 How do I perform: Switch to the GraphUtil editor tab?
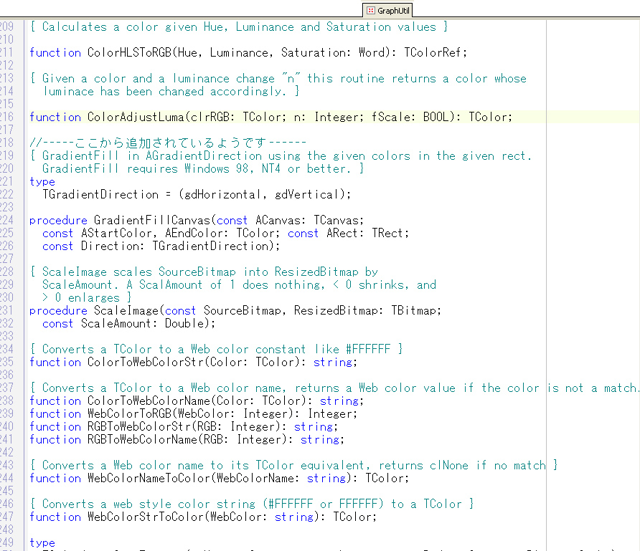(x=388, y=10)
